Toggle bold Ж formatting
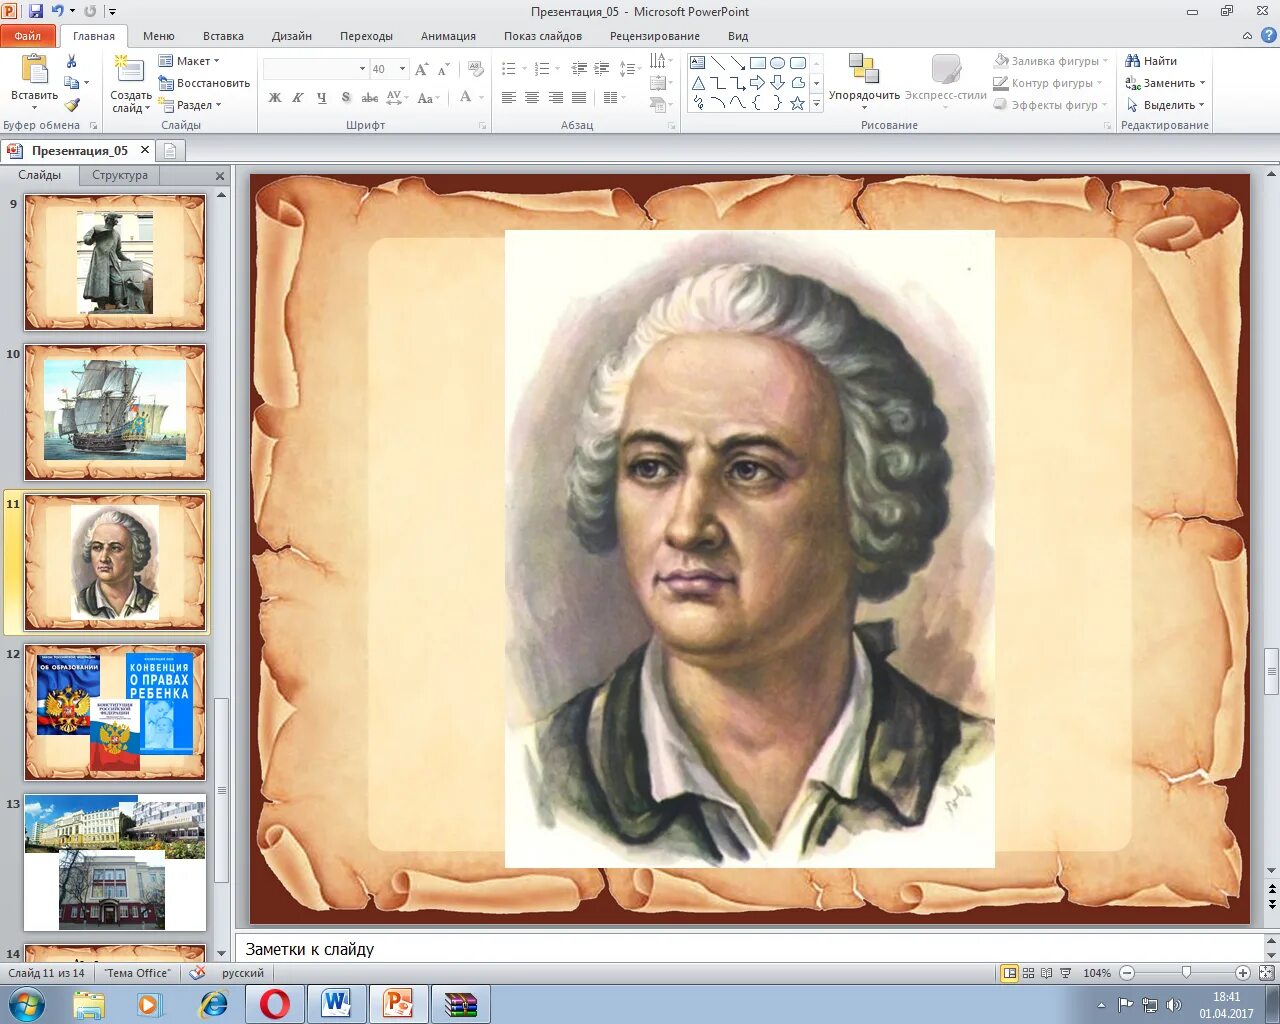The image size is (1280, 1024). tap(275, 97)
